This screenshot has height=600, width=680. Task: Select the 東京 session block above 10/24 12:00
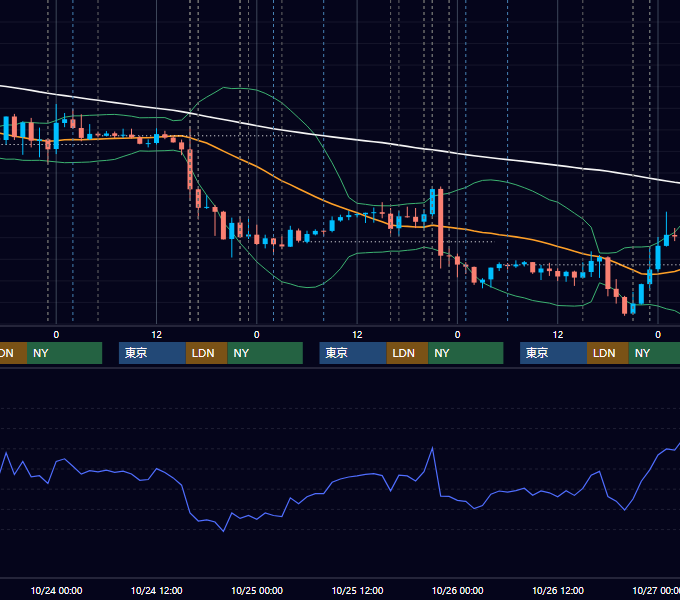pos(152,353)
